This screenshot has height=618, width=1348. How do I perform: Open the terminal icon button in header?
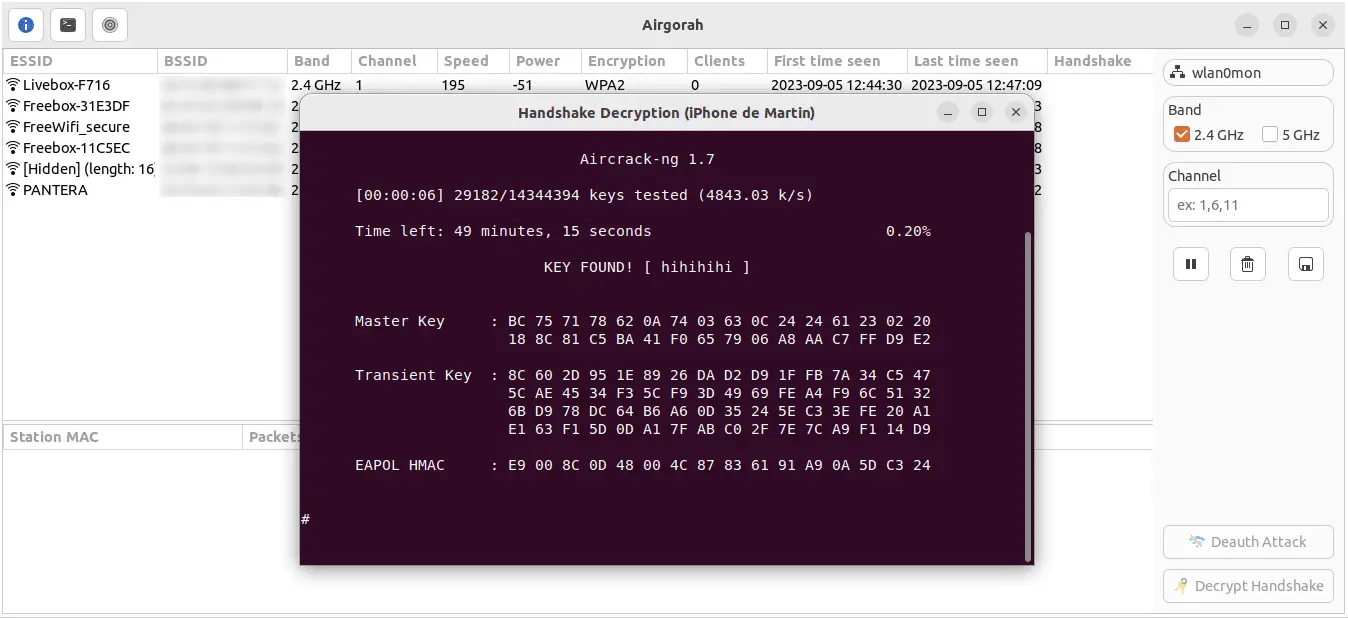click(68, 25)
